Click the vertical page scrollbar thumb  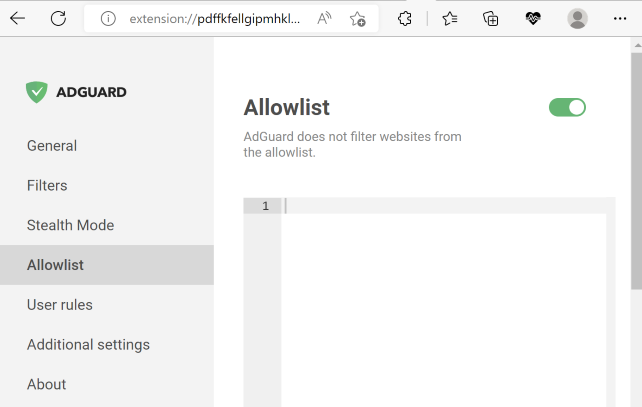pos(636,171)
